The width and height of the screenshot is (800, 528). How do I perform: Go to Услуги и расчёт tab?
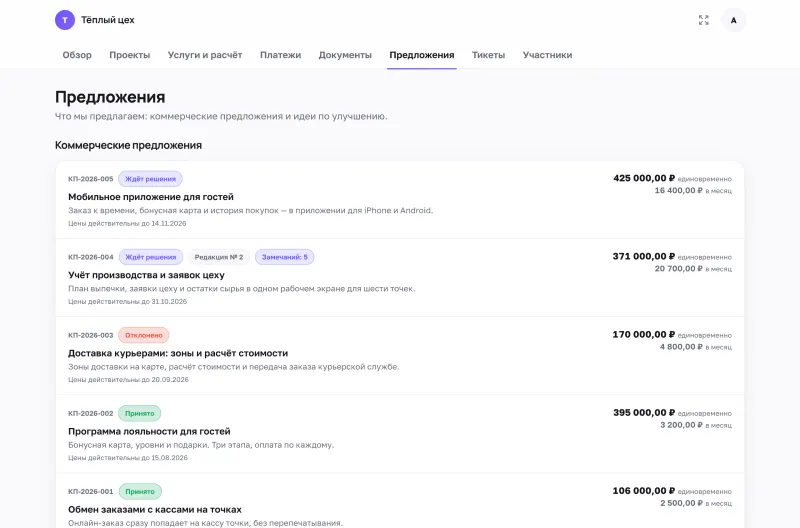(x=205, y=55)
